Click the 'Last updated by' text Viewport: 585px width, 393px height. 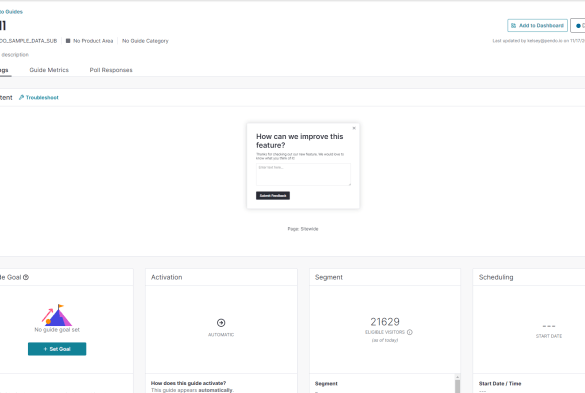point(539,41)
